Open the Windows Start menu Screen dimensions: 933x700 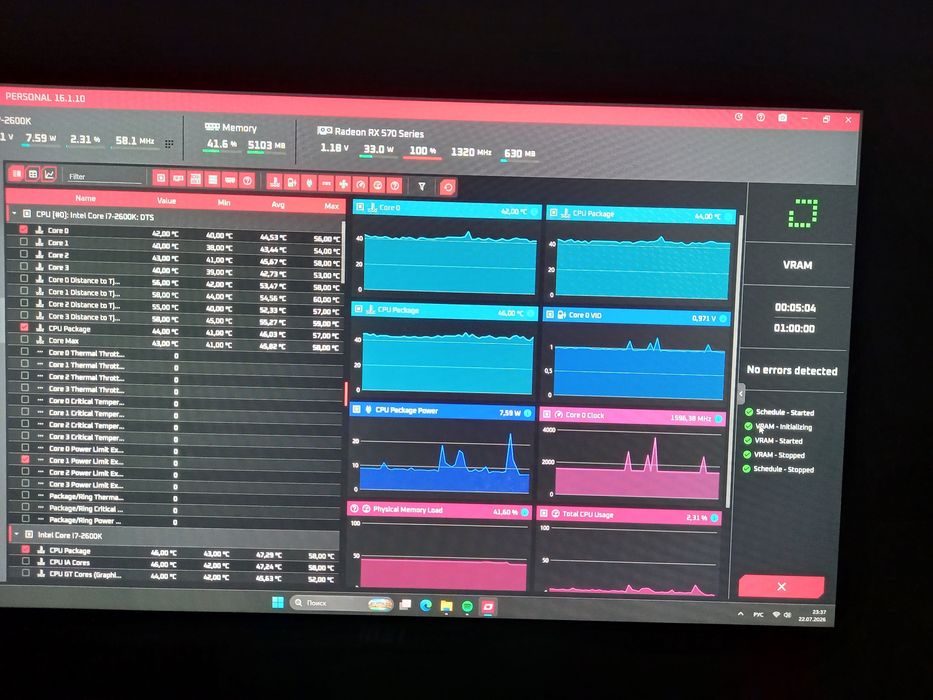(x=277, y=603)
